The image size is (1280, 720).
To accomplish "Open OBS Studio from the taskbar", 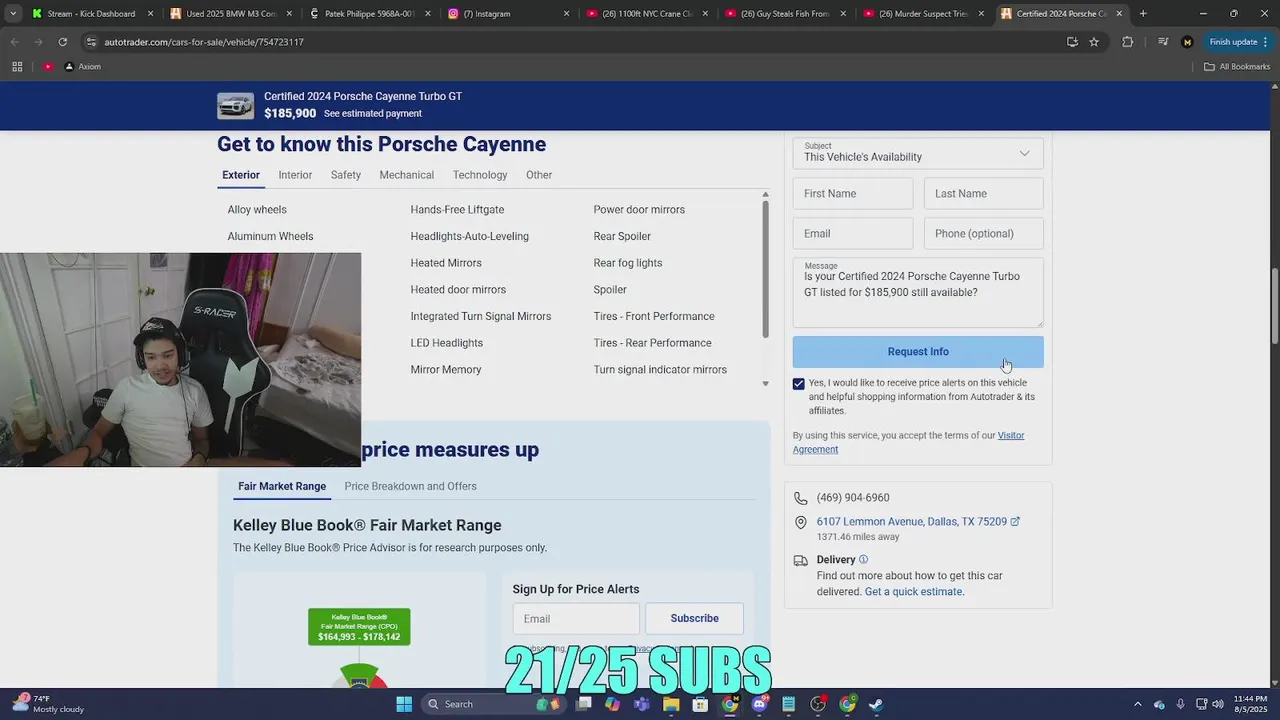I will pyautogui.click(x=818, y=704).
